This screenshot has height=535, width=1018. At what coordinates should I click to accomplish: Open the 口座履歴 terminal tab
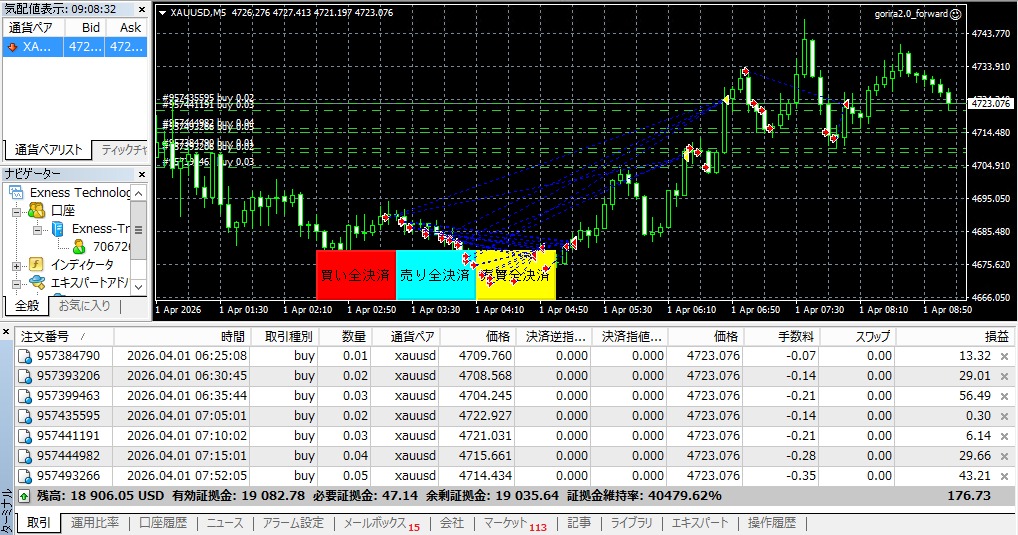pyautogui.click(x=163, y=523)
